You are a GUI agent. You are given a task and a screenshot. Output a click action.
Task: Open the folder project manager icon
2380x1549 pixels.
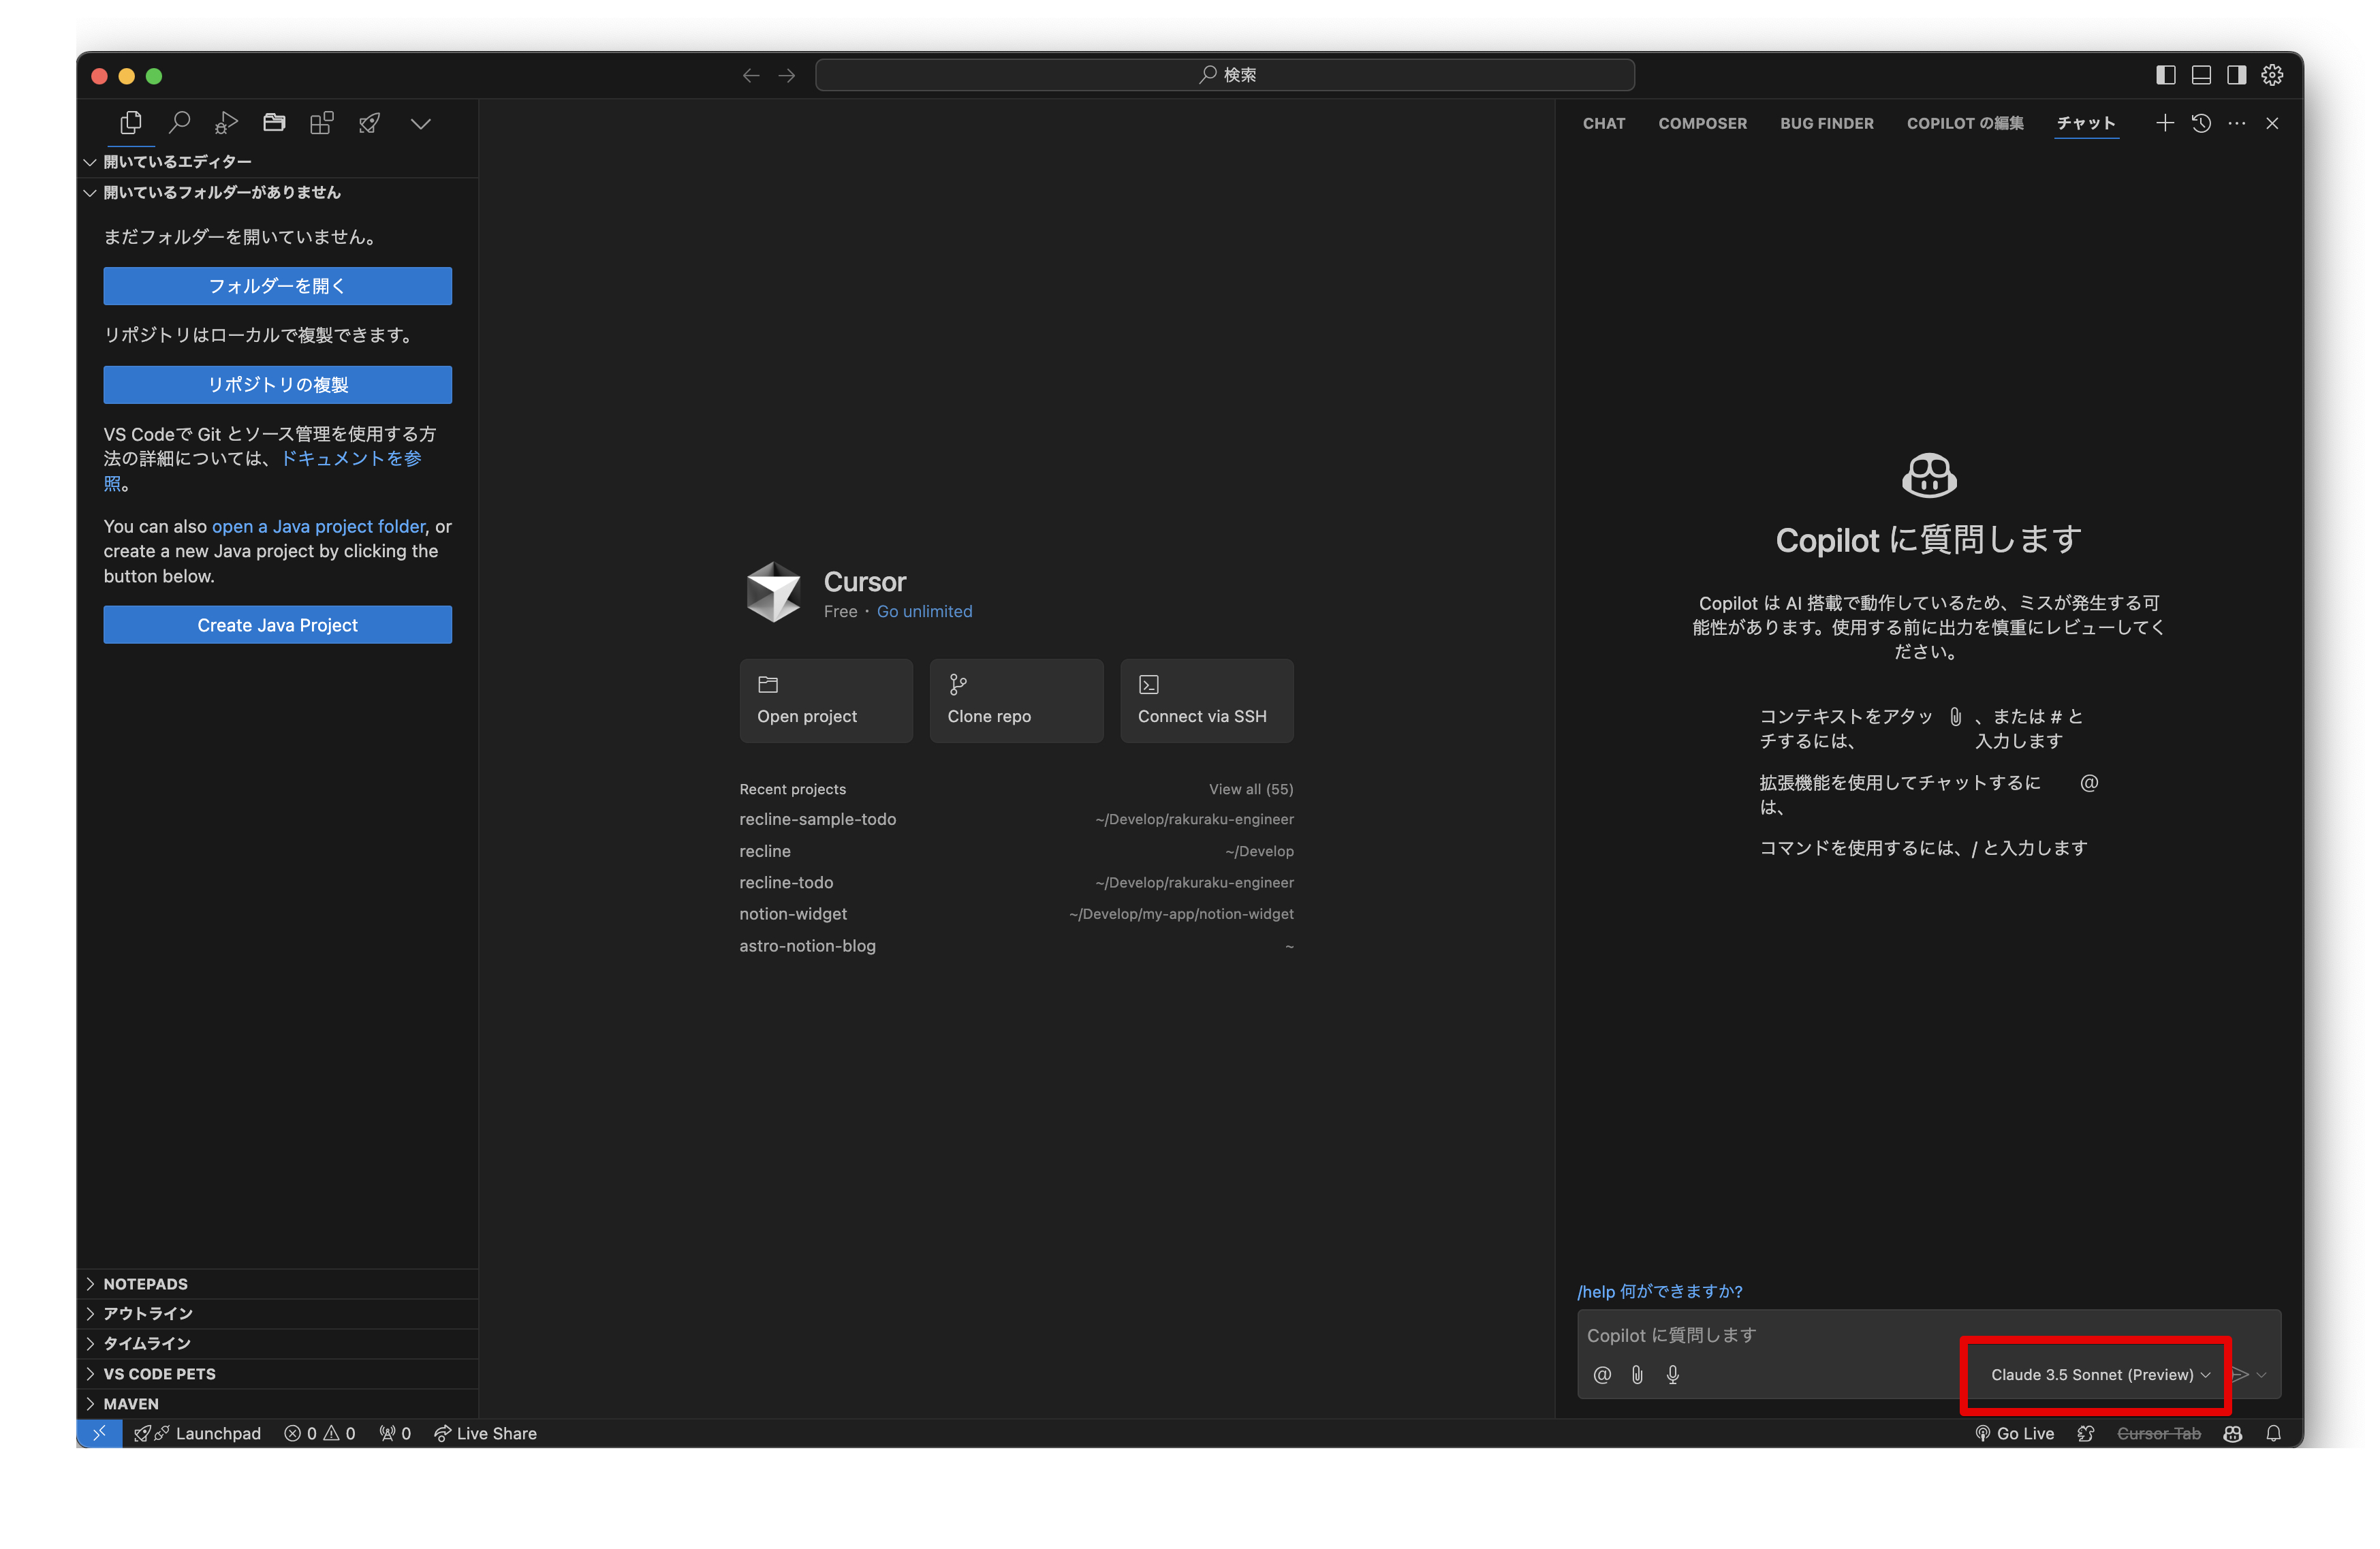point(274,123)
